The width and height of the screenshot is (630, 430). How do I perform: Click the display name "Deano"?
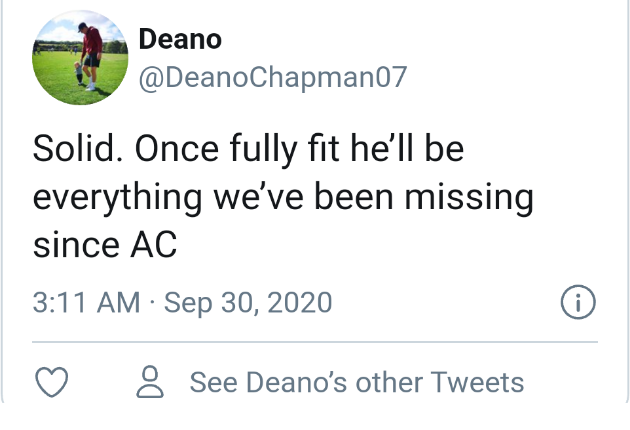click(180, 40)
